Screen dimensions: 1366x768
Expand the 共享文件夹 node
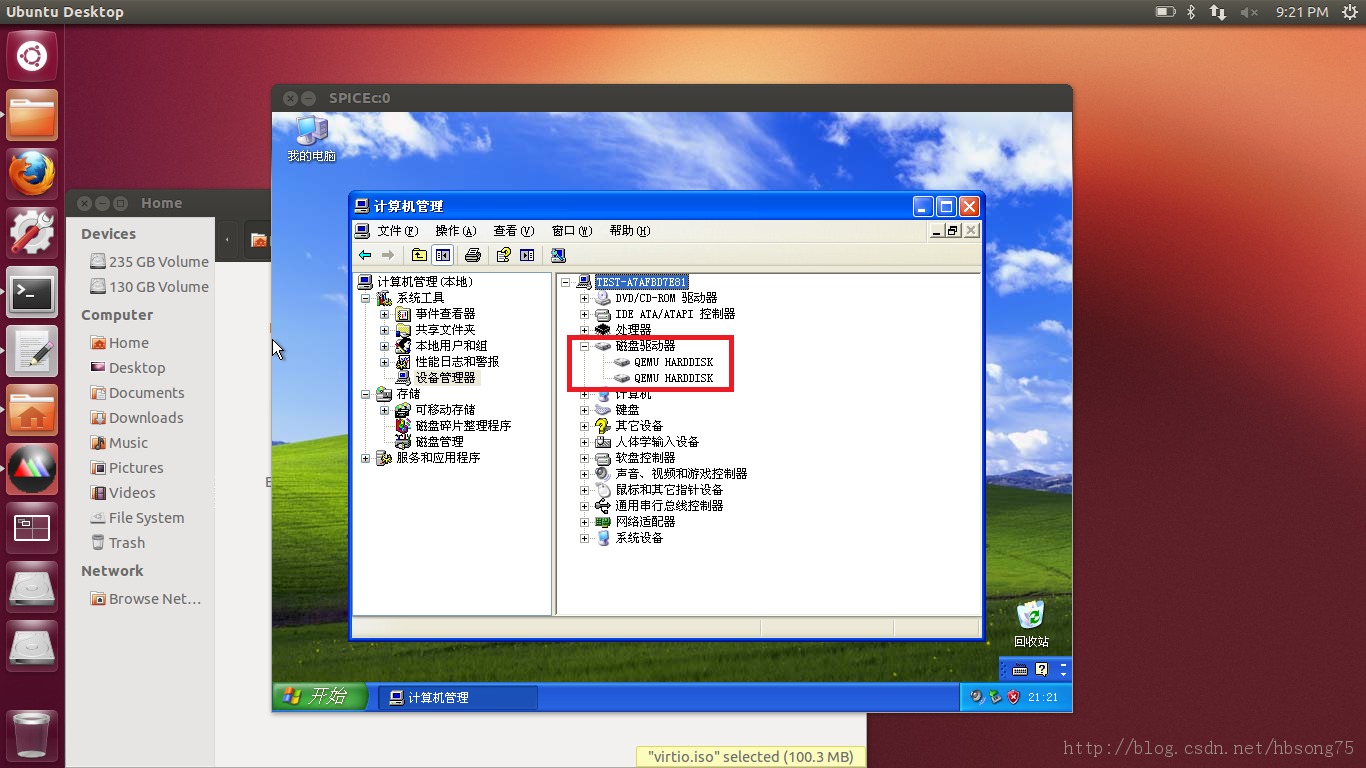384,330
